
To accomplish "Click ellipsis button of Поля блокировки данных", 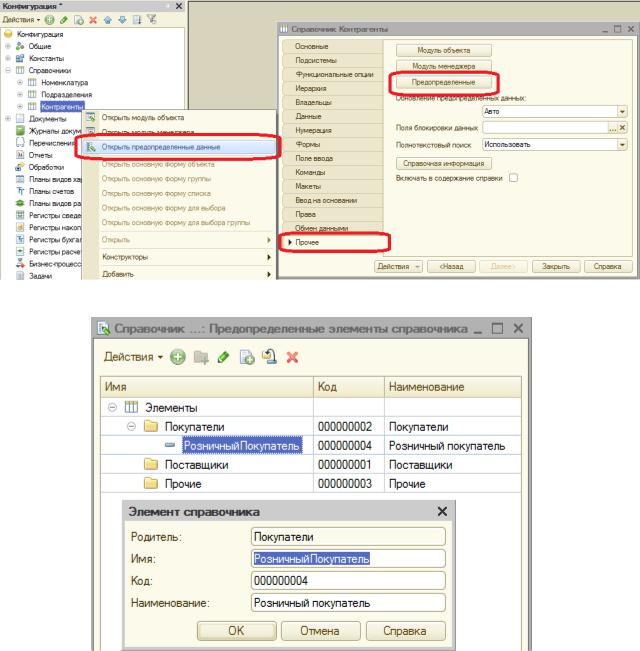I will [613, 128].
